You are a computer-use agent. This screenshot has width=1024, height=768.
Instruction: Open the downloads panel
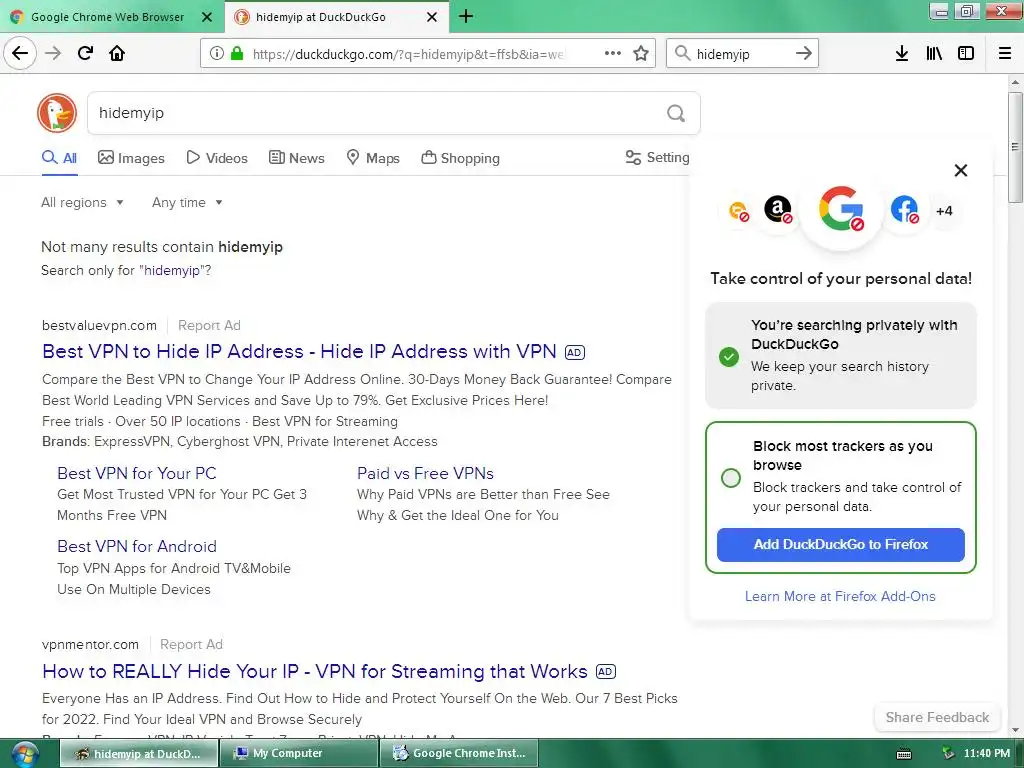coord(902,54)
